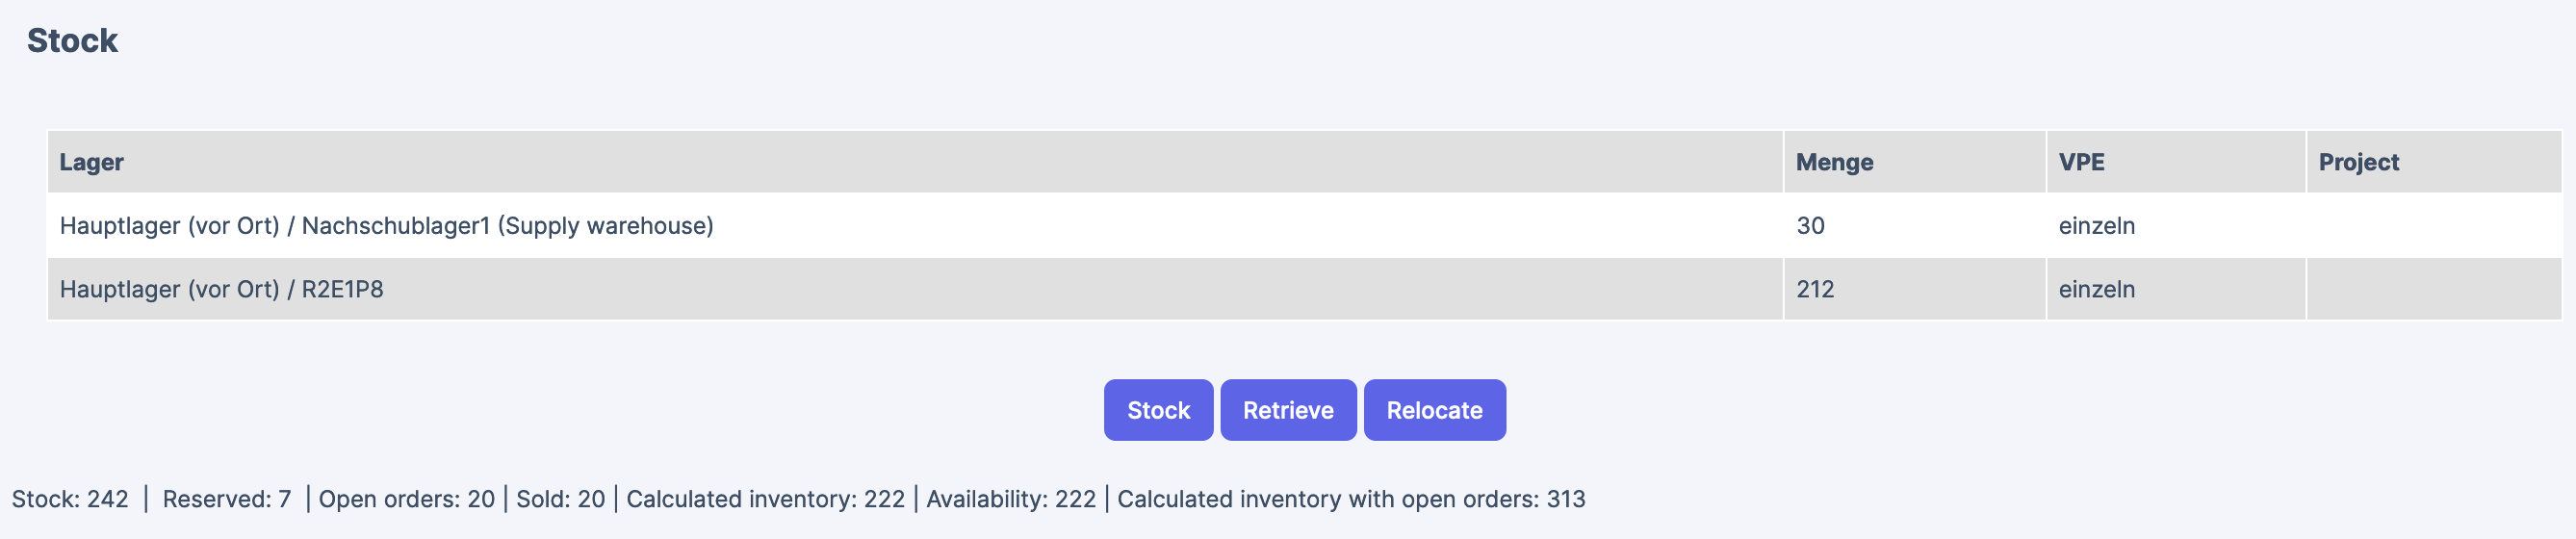Select the Nachschublager1 (Supply warehouse) row
Viewport: 2576px width, 539px height.
click(386, 226)
